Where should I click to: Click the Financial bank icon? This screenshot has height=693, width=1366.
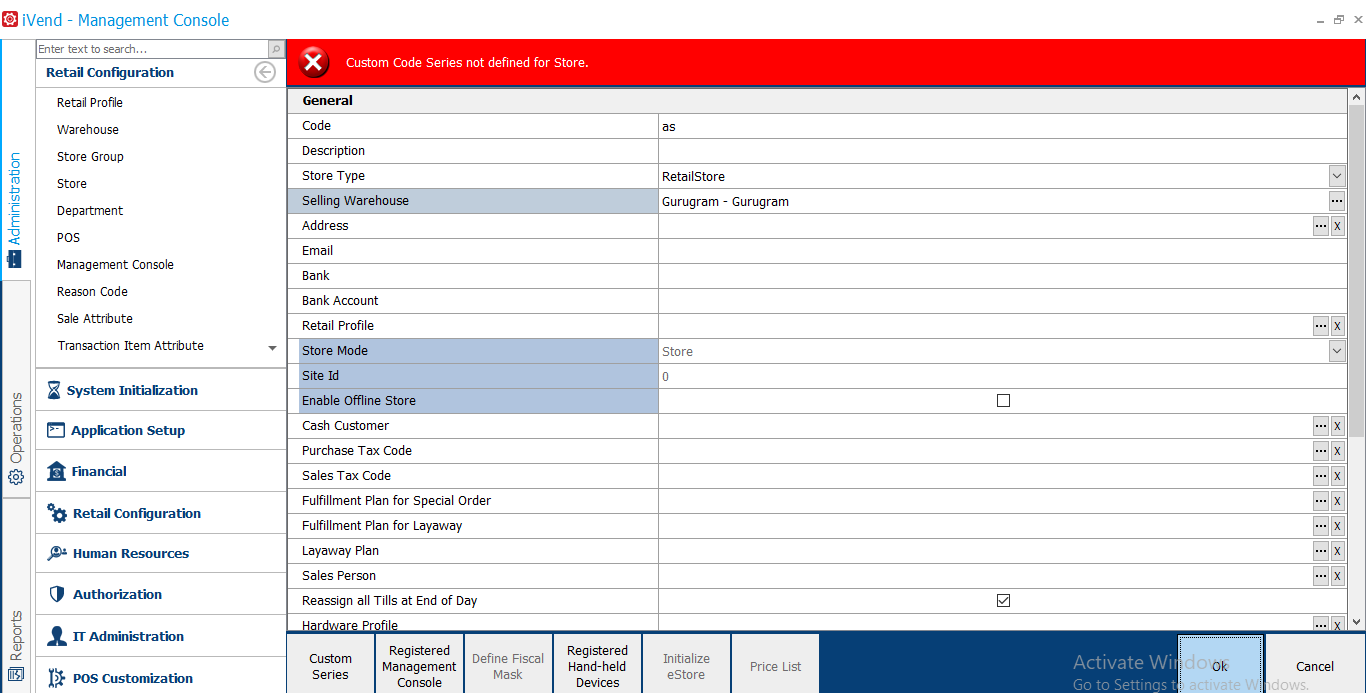click(56, 472)
